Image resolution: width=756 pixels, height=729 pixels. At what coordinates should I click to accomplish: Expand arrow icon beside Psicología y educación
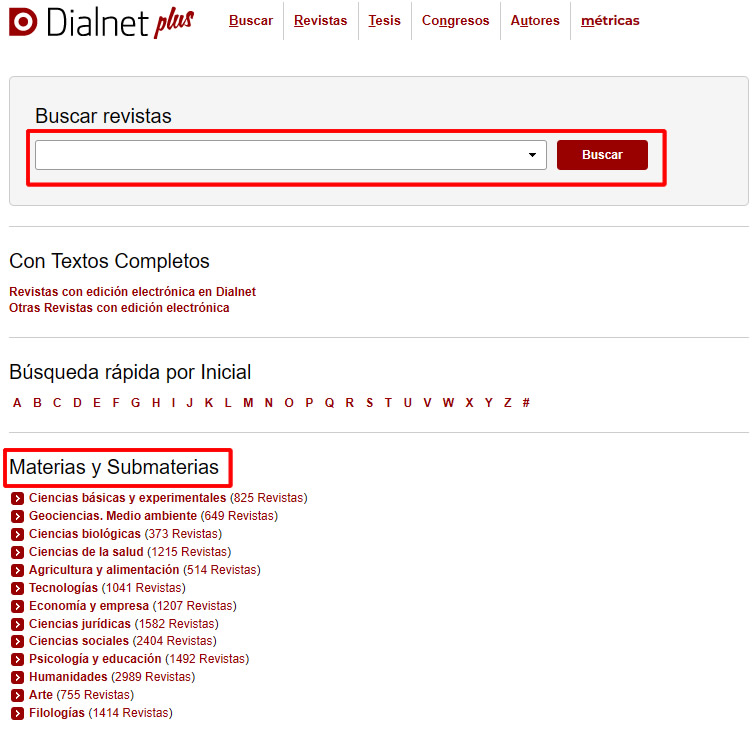17,659
